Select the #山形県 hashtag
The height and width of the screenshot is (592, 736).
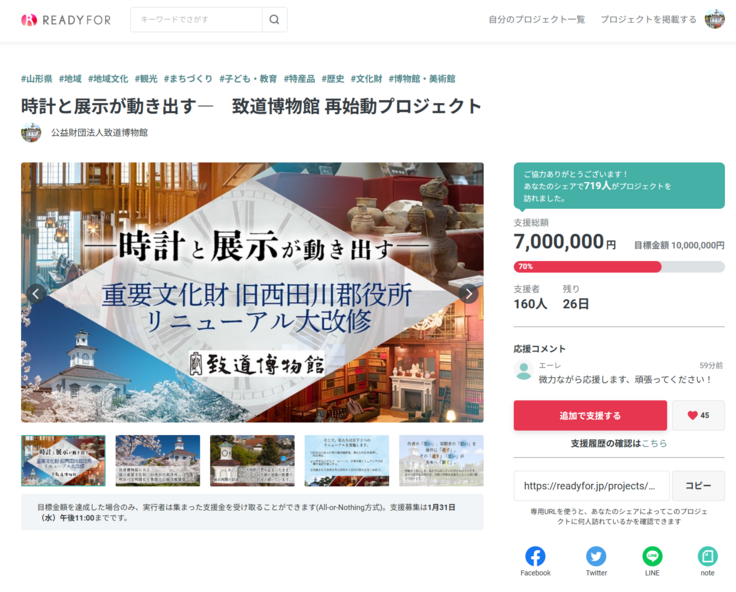(37, 79)
